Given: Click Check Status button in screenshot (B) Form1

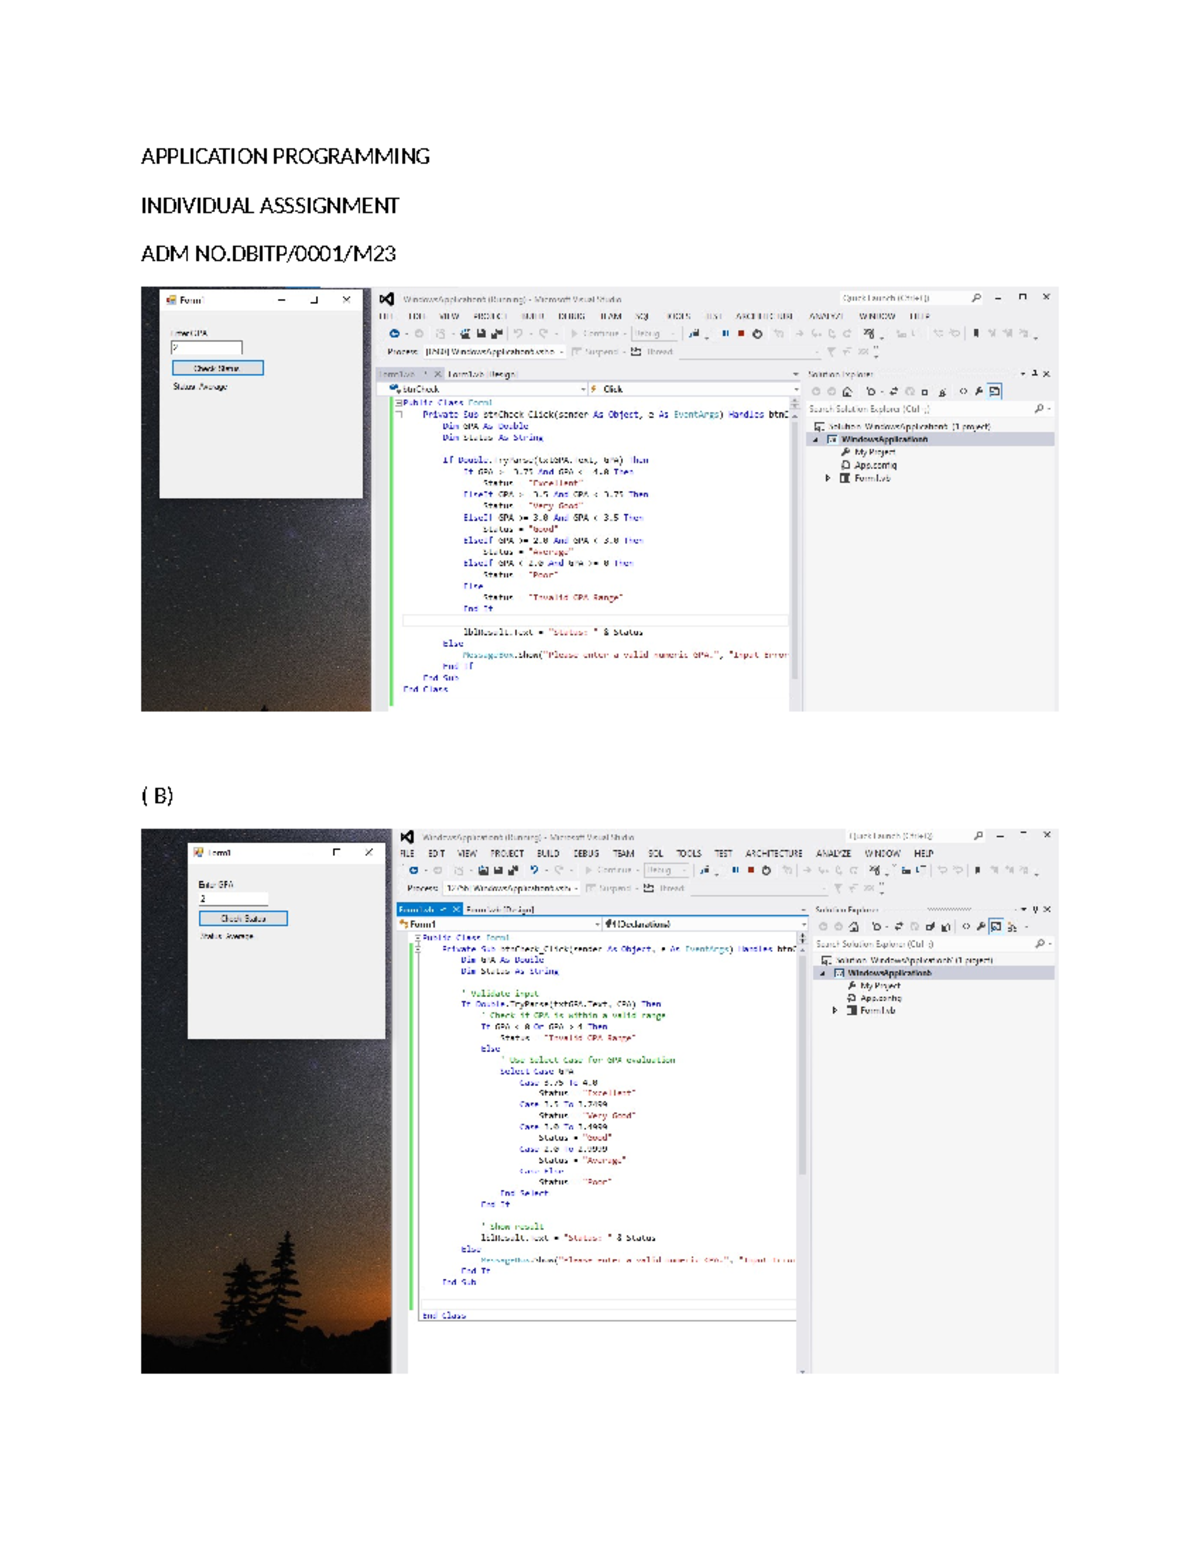Looking at the screenshot, I should coord(243,918).
